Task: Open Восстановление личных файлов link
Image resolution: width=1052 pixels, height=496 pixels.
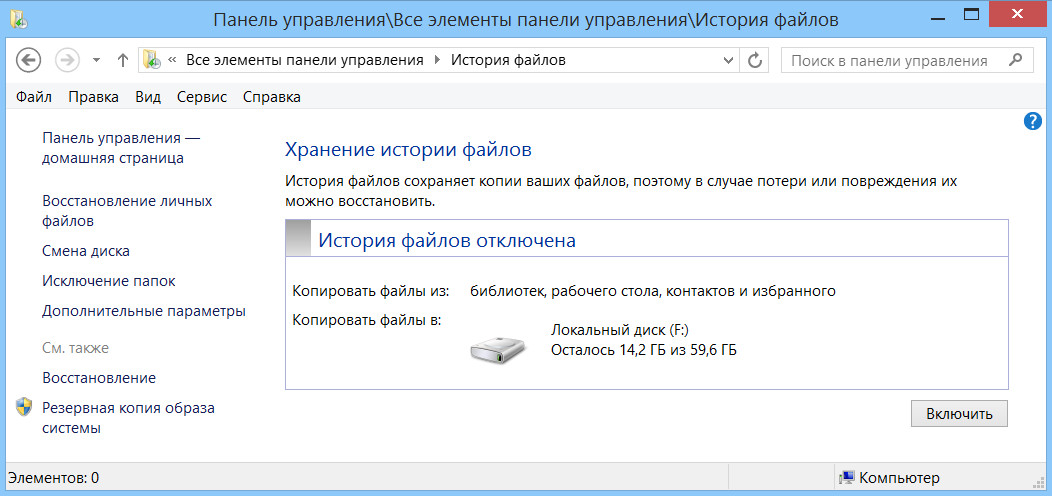Action: pyautogui.click(x=127, y=210)
